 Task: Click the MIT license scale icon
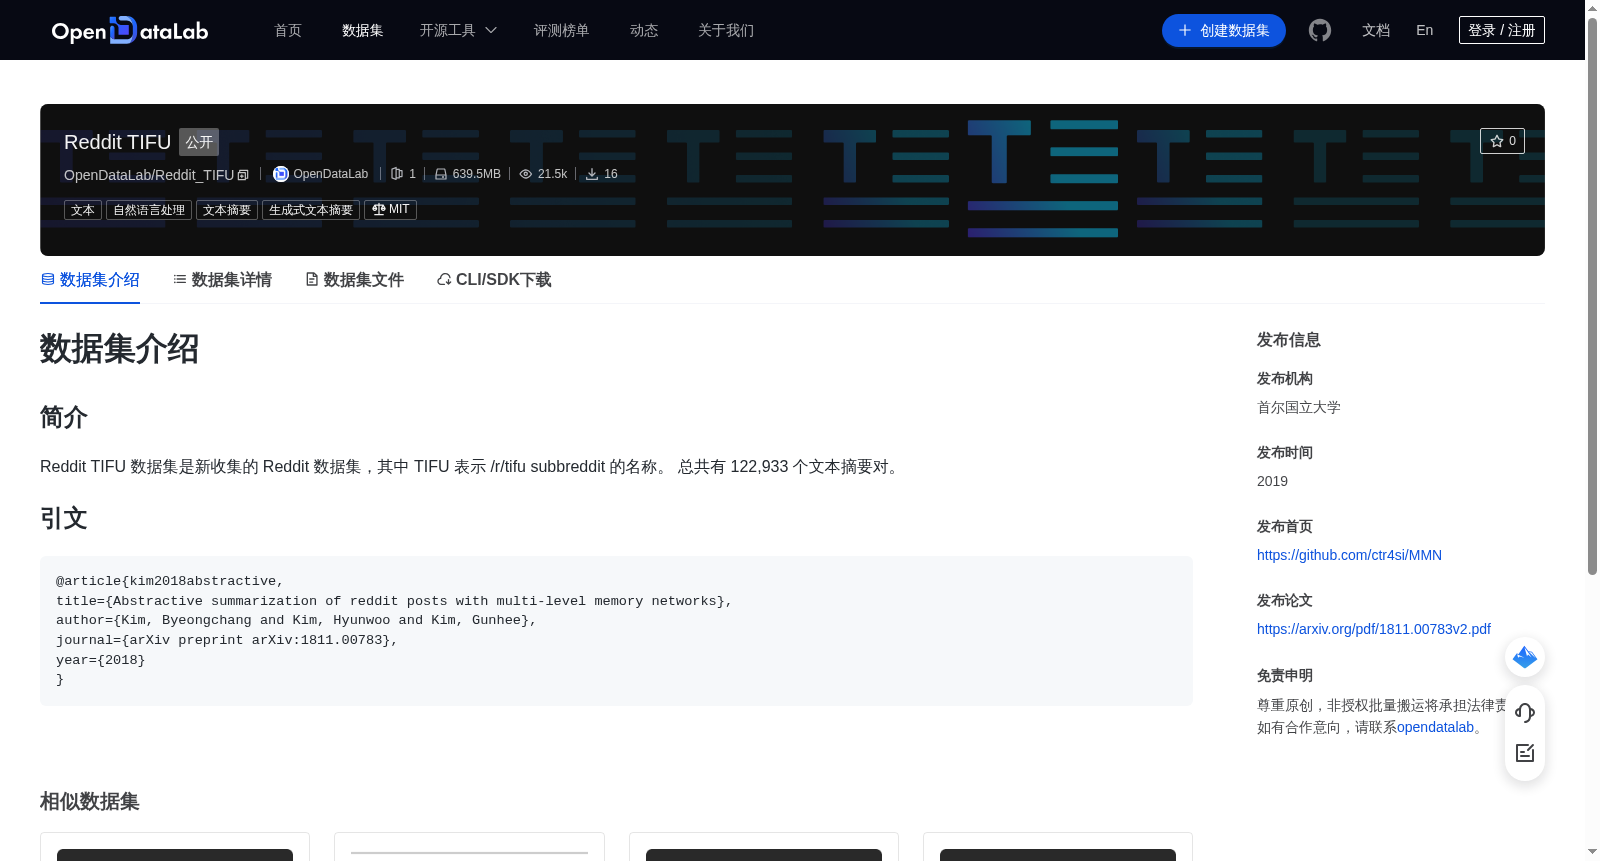pyautogui.click(x=379, y=209)
